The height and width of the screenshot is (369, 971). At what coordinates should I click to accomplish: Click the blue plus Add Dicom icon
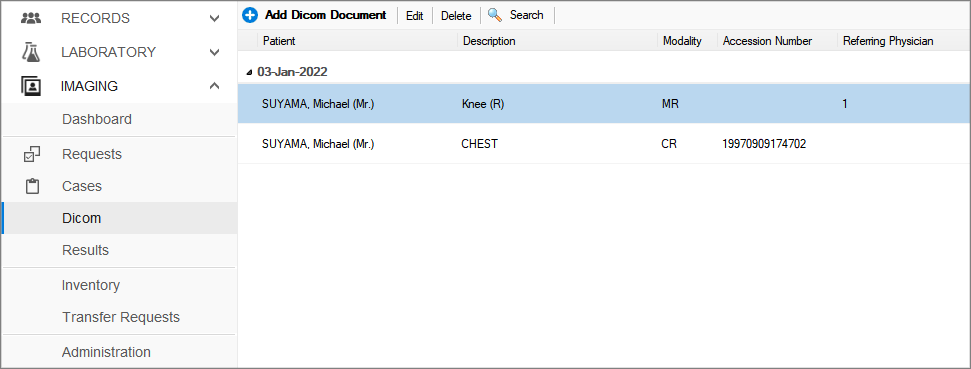(250, 15)
